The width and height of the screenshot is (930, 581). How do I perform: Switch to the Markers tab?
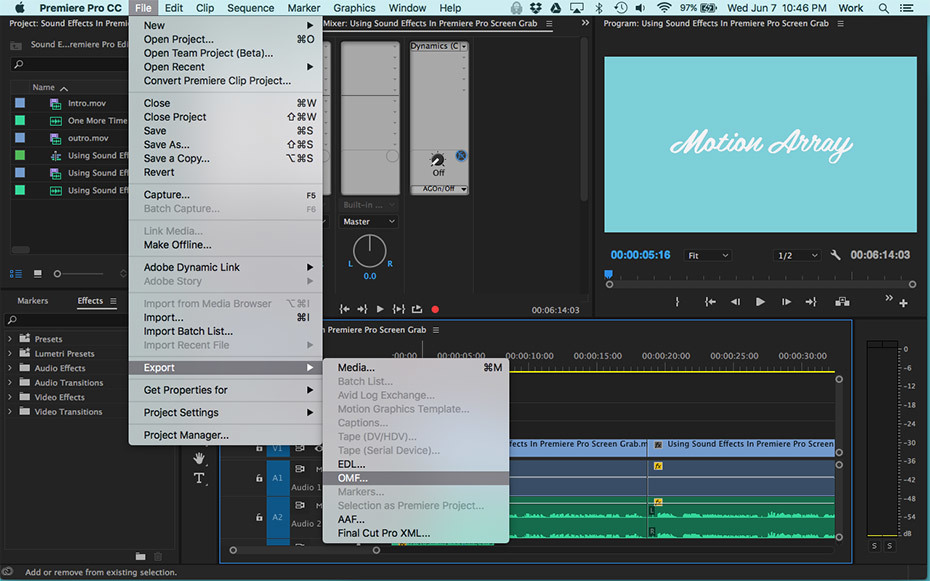point(32,301)
